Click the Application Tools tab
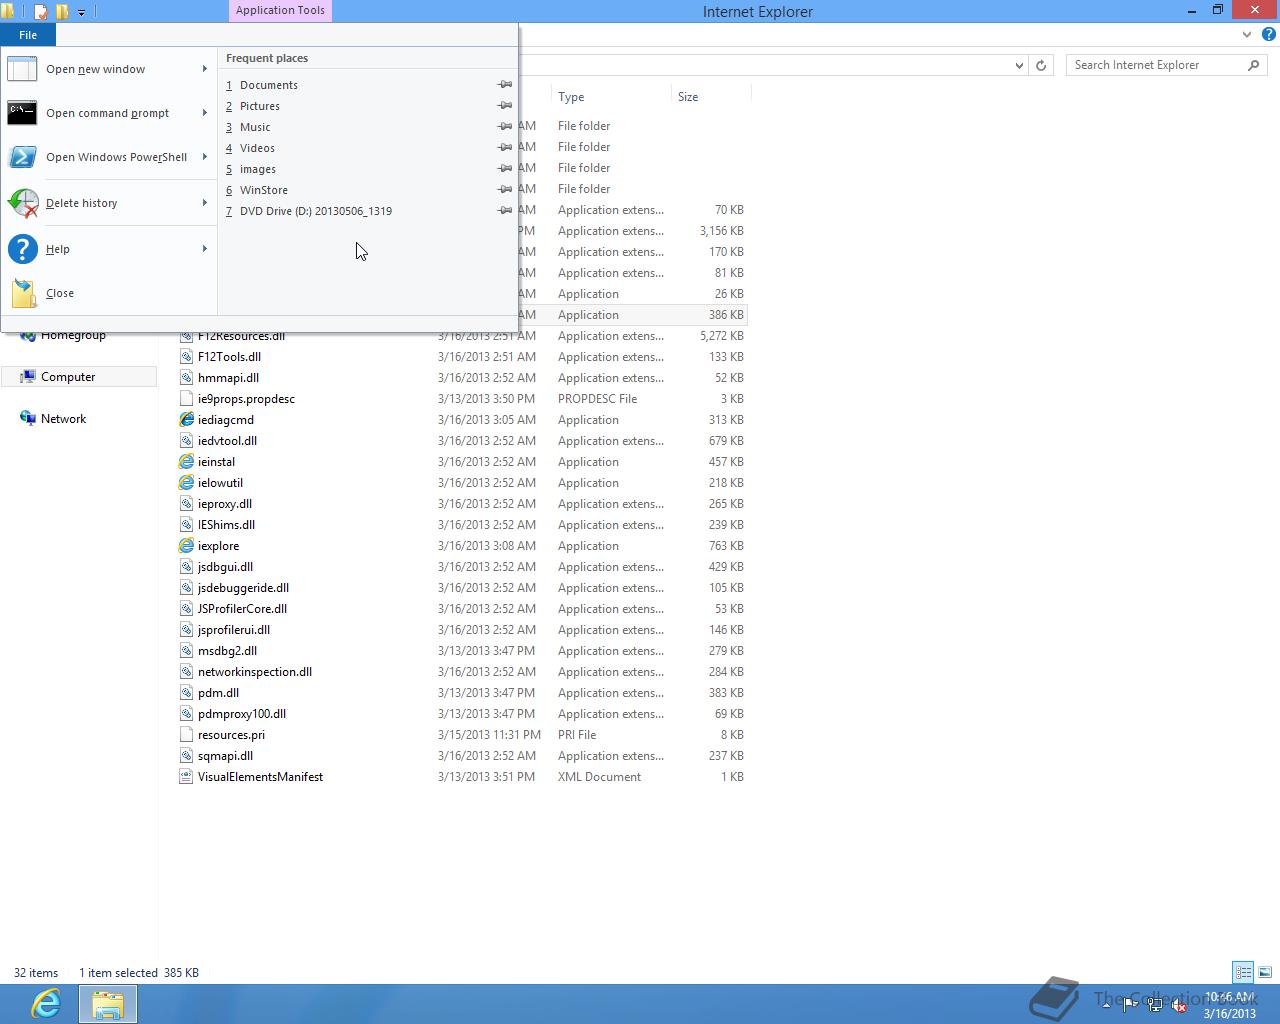Screen dimensions: 1280x1024 280,10
